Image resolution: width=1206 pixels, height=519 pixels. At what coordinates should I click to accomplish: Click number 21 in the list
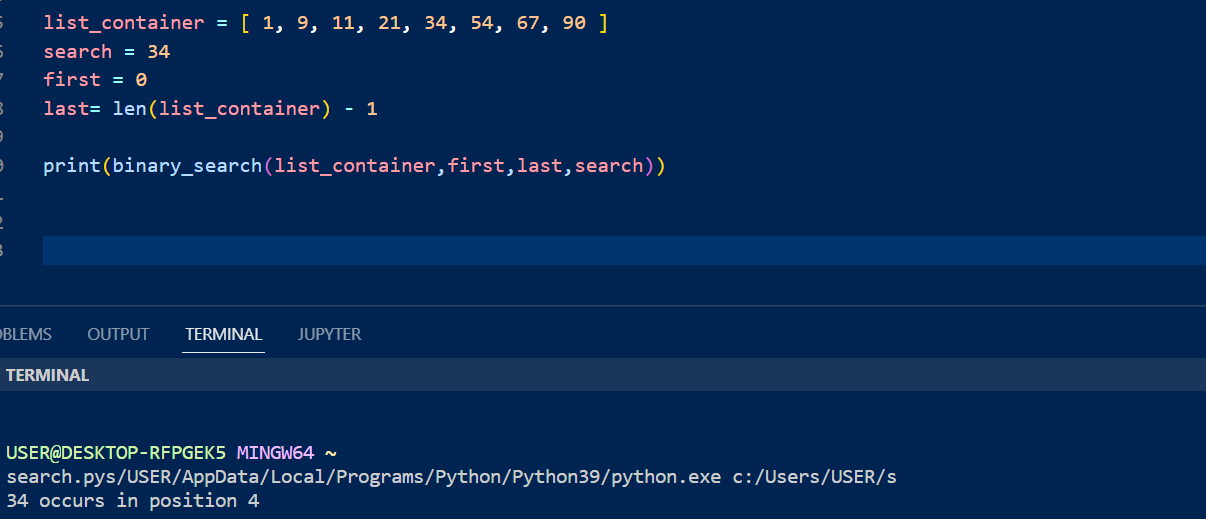(390, 22)
